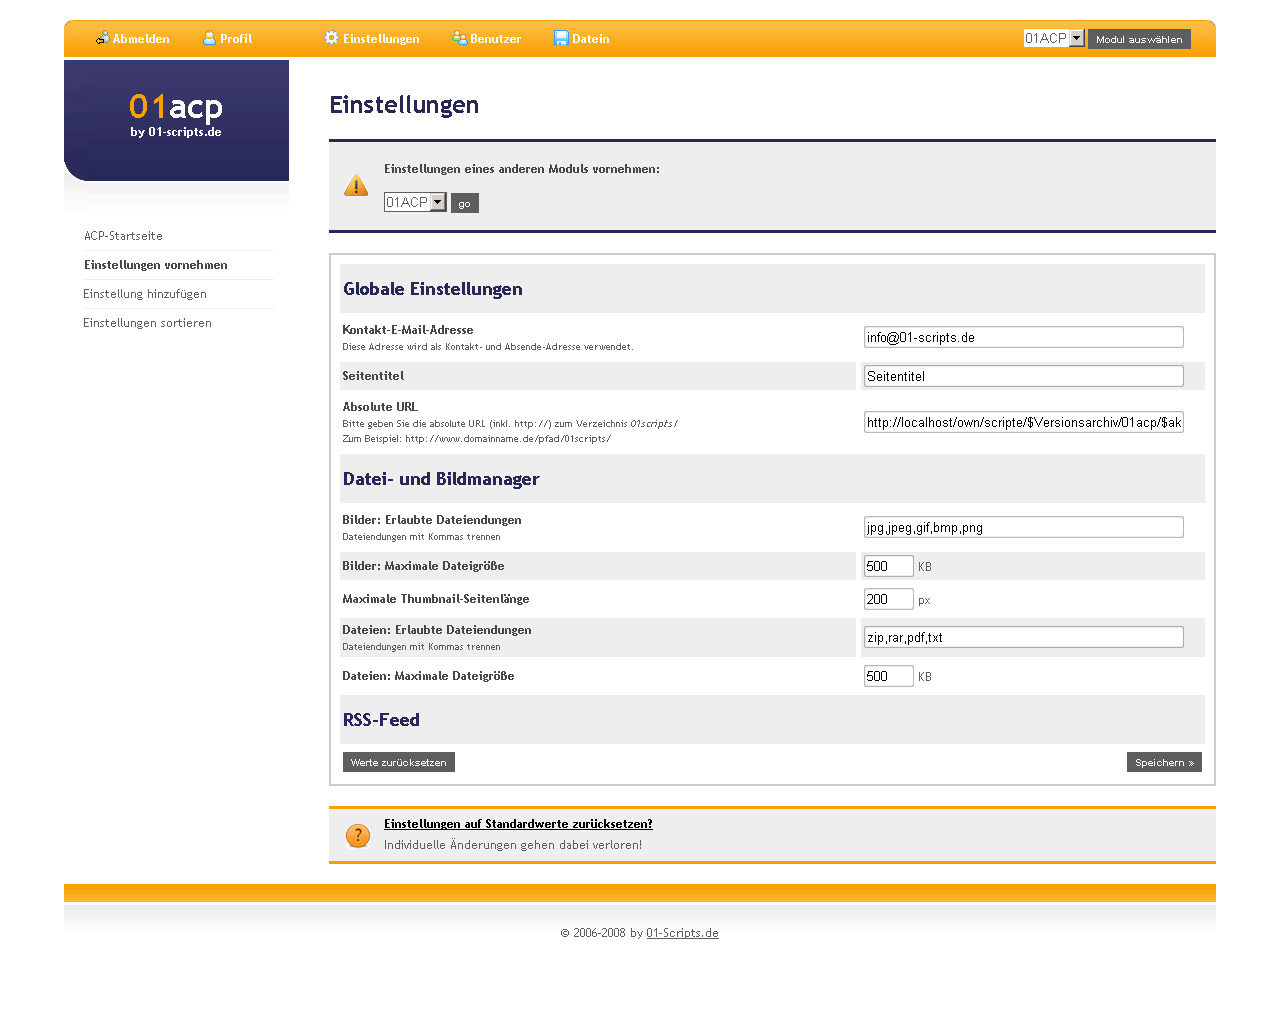Focus Maximale Thumbnail-Seitenlänge field
The image size is (1280, 1024).
(x=889, y=599)
